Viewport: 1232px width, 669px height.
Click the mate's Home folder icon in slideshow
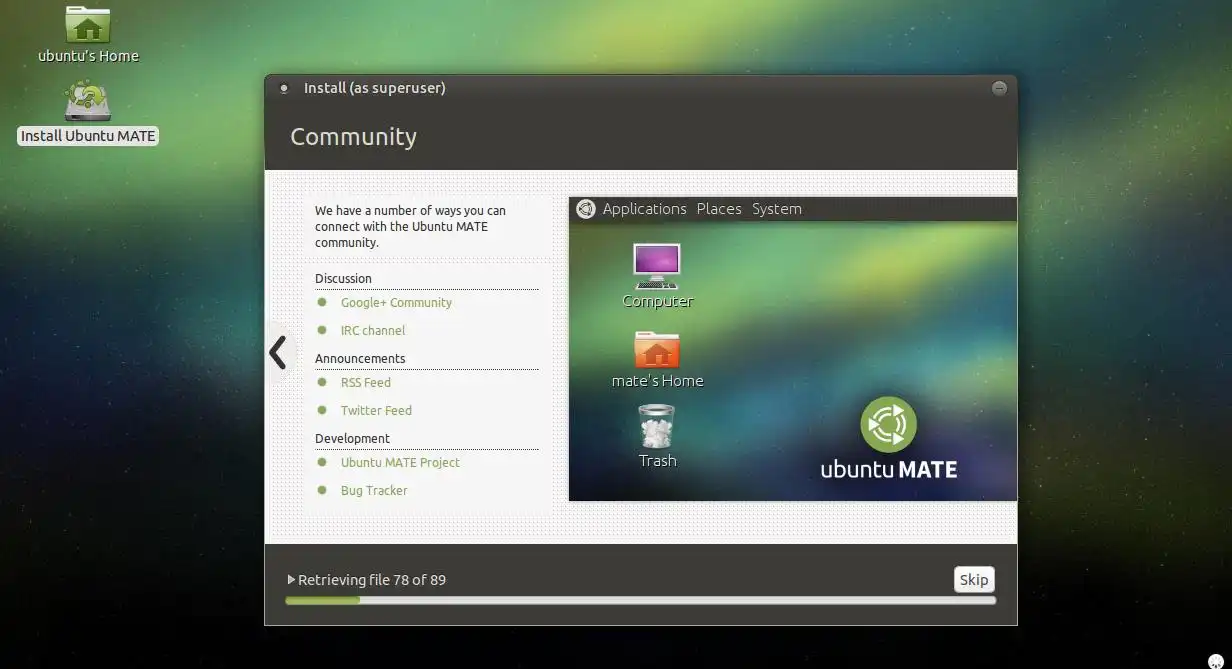coord(657,349)
